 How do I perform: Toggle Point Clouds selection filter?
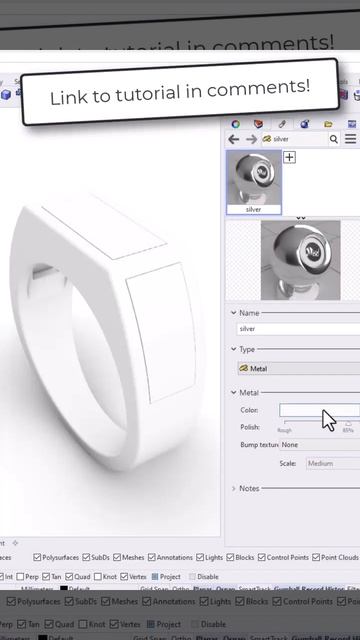(316, 557)
